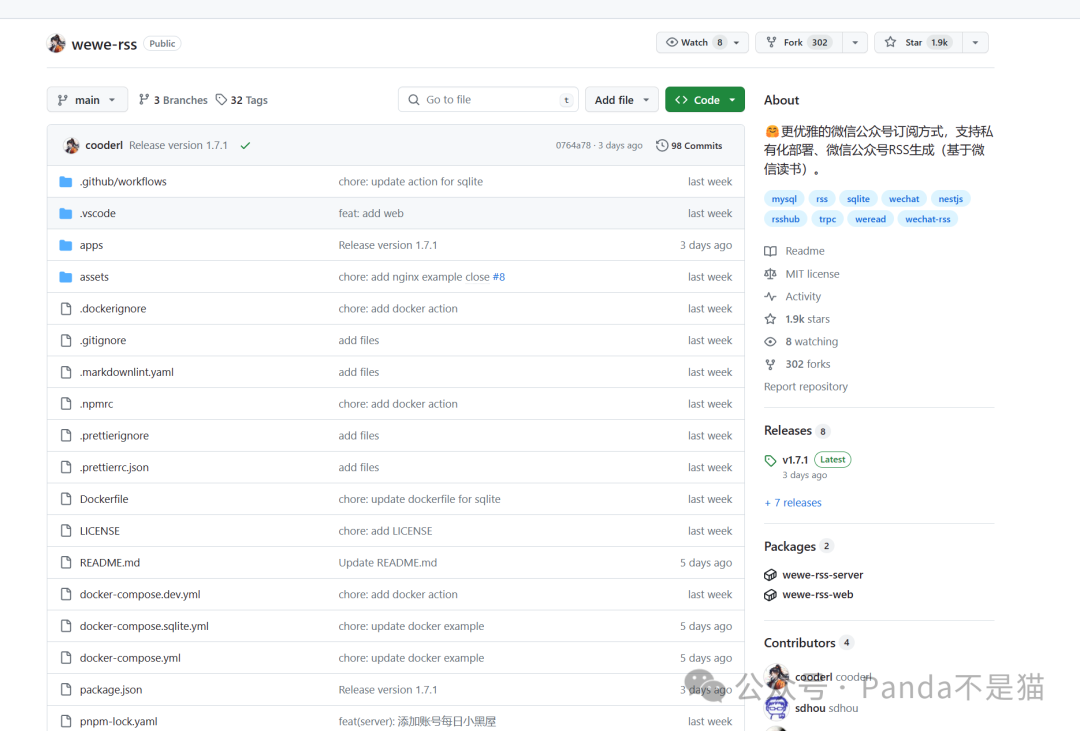Click Report repository link
Image resolution: width=1080 pixels, height=731 pixels.
[x=806, y=387]
